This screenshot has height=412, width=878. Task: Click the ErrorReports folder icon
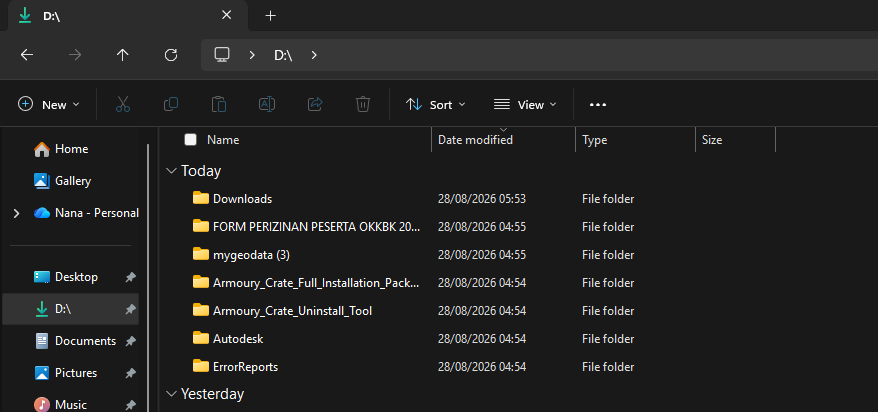pos(200,366)
